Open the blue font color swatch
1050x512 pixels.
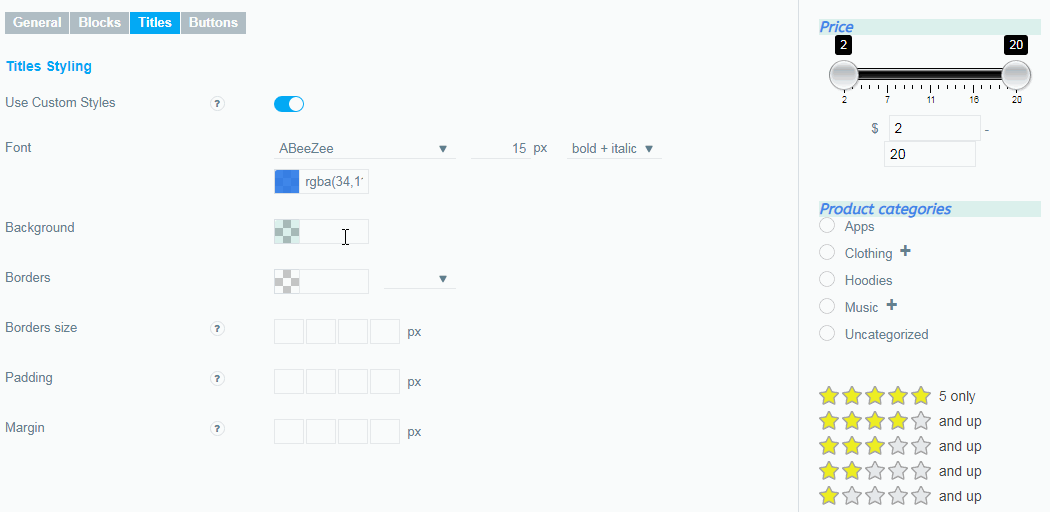click(x=287, y=181)
